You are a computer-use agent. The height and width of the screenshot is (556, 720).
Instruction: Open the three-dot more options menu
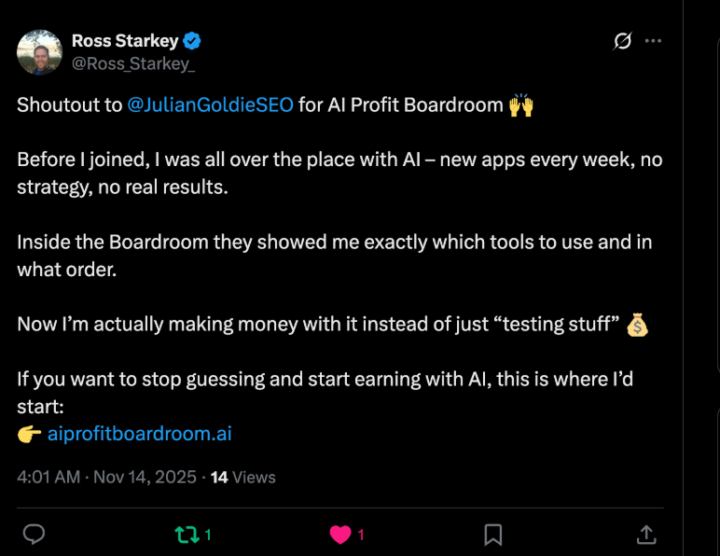point(654,41)
